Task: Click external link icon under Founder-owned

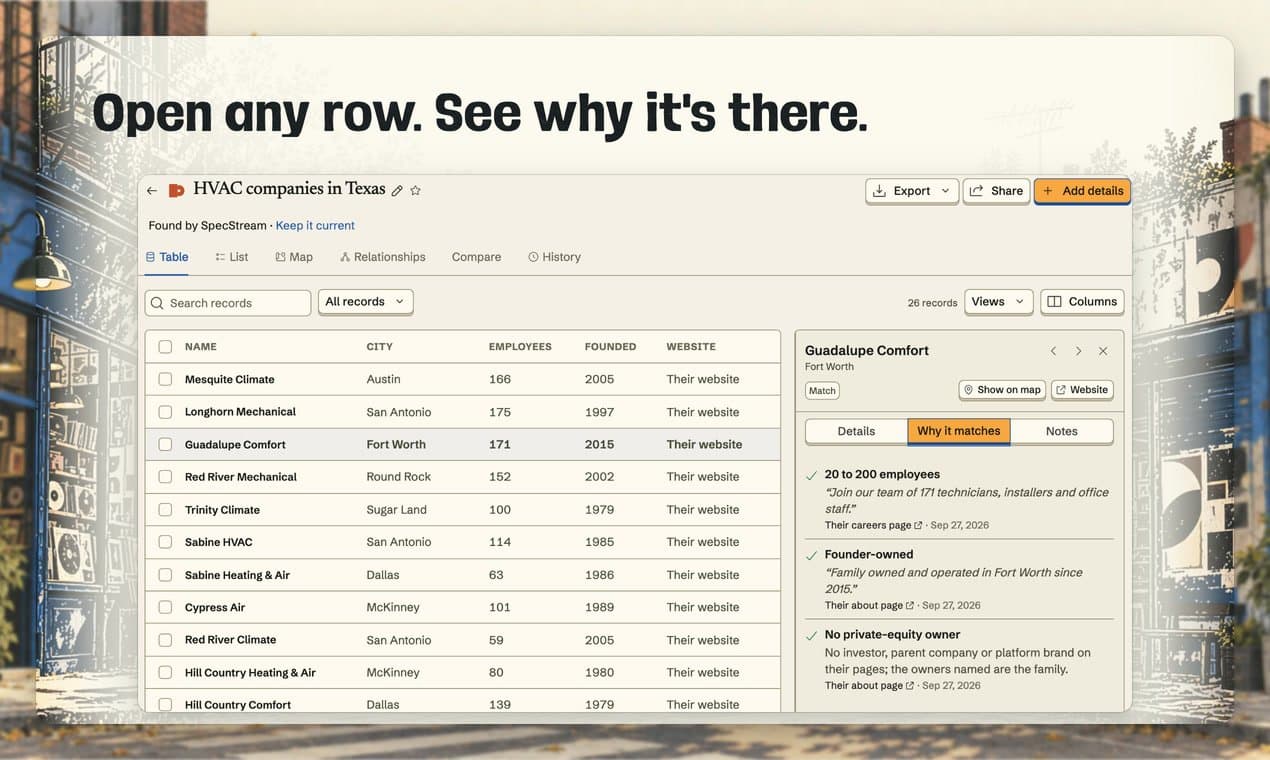Action: click(x=910, y=605)
